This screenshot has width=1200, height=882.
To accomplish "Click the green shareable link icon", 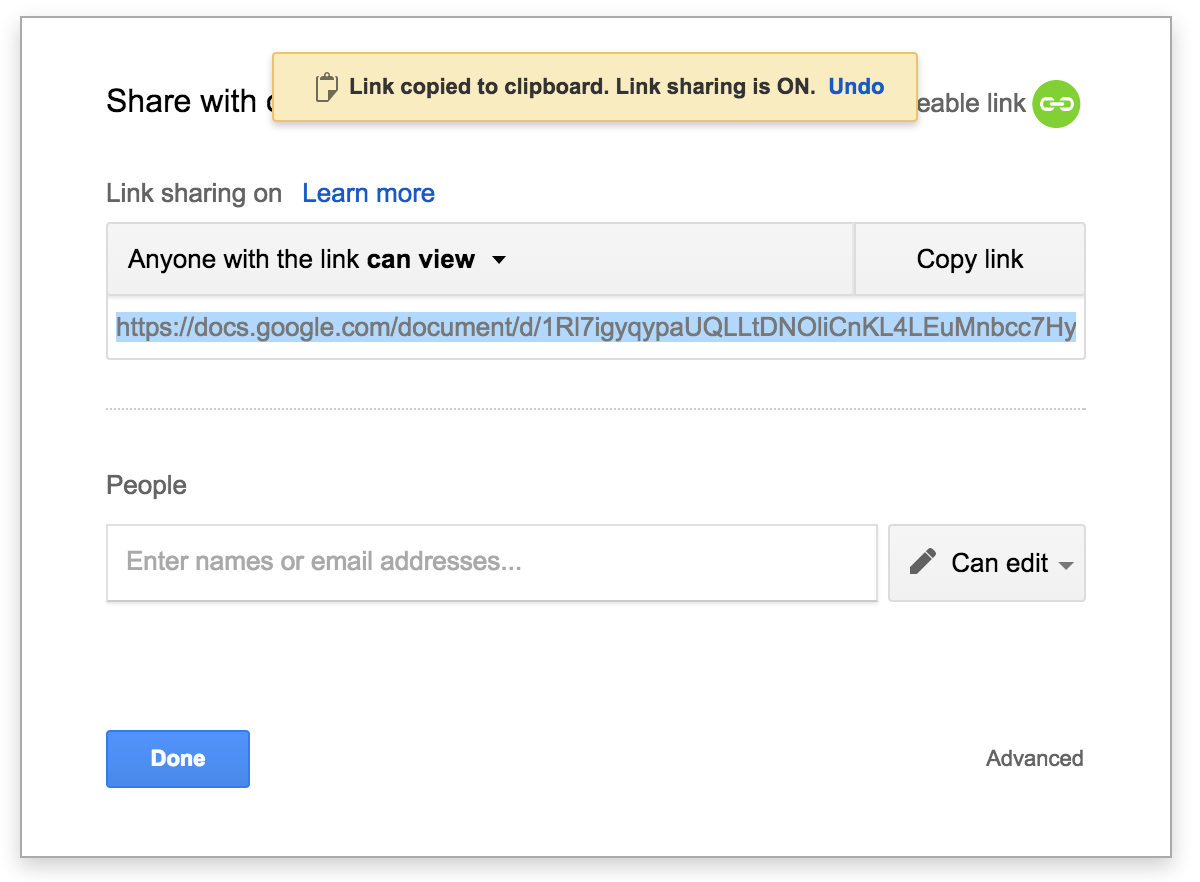I will coord(1056,104).
